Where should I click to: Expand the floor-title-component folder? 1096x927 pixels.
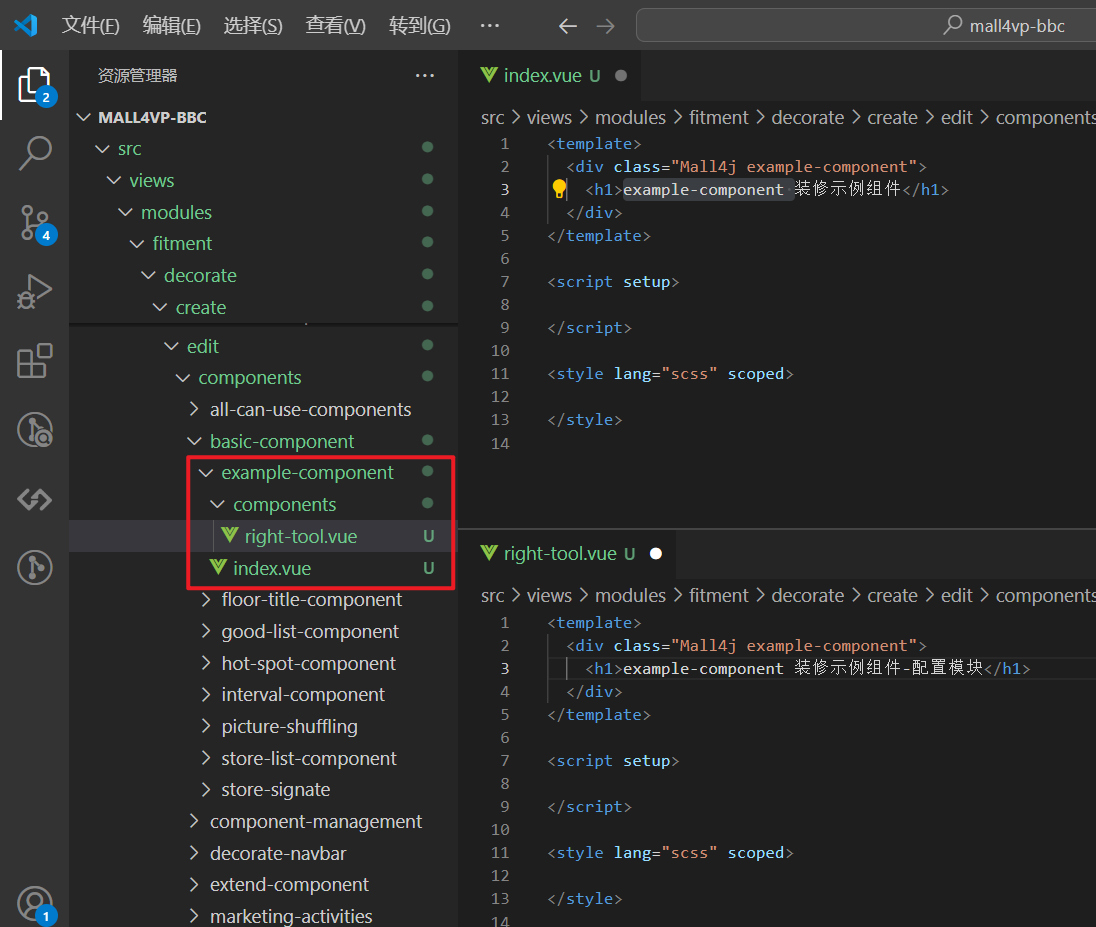311,600
